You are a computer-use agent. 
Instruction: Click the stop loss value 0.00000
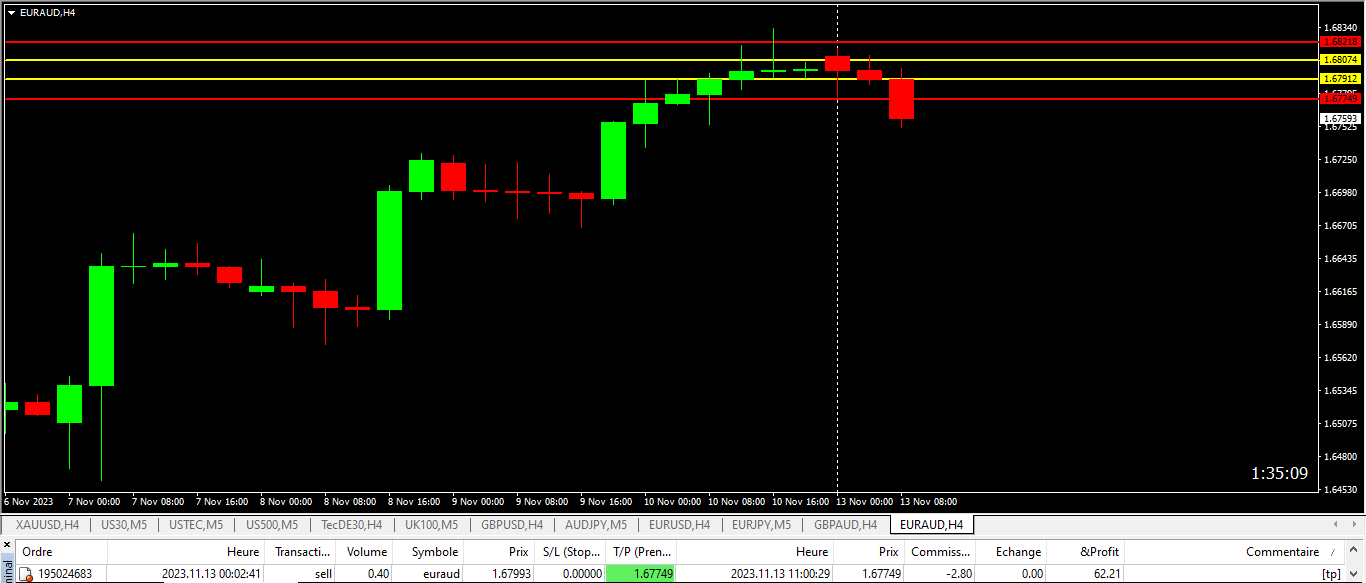tap(582, 574)
